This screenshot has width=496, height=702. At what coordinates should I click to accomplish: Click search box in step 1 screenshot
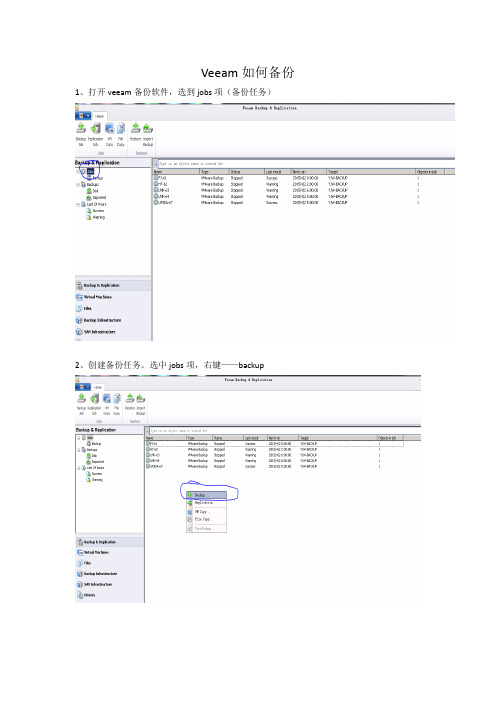304,164
